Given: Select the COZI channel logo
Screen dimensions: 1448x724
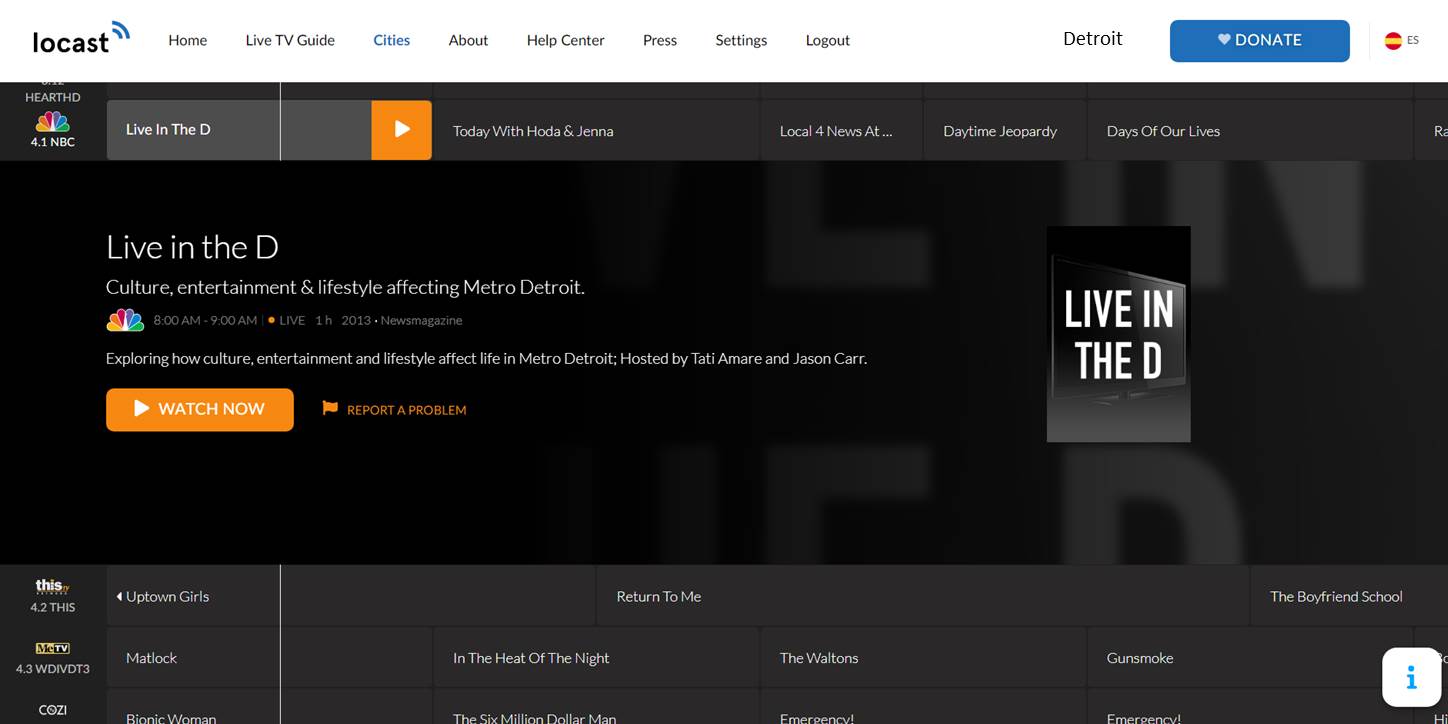Looking at the screenshot, I should click(52, 710).
